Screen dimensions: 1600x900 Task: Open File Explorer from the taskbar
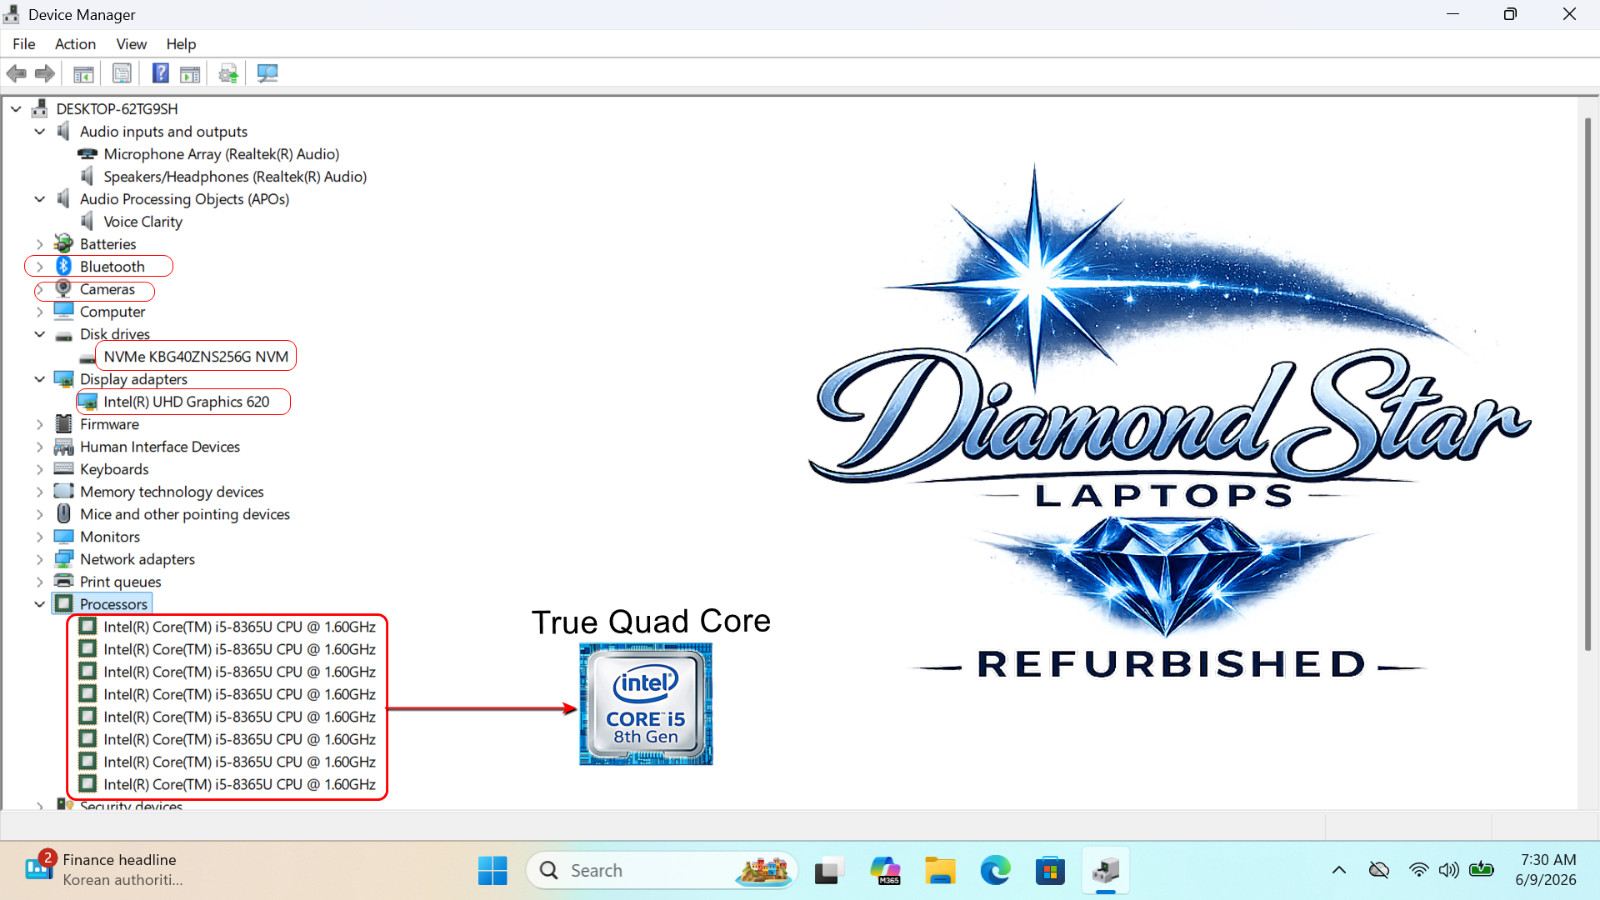click(x=939, y=871)
